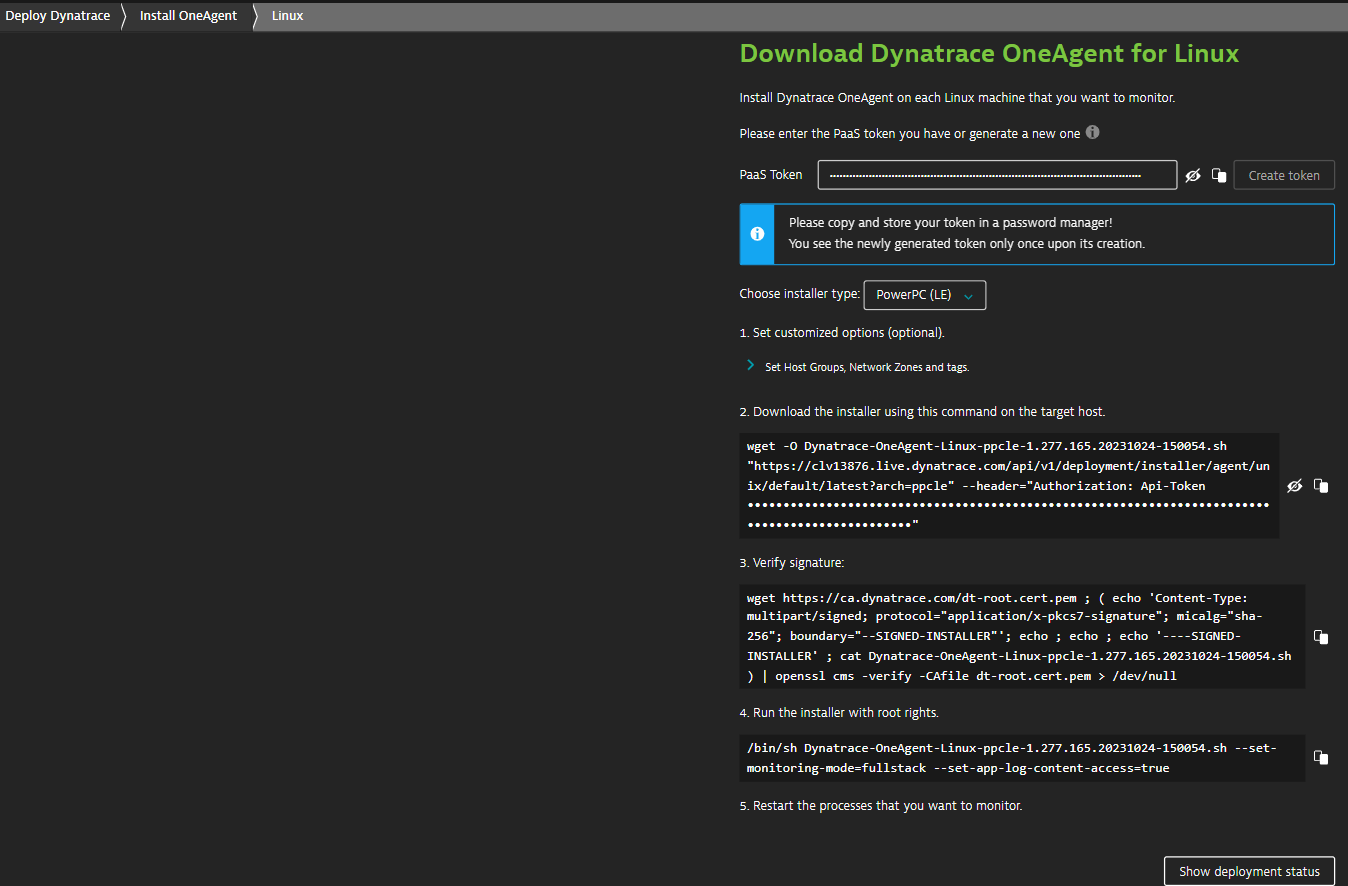
Task: Reveal the hidden PaaS token value
Action: [1193, 174]
